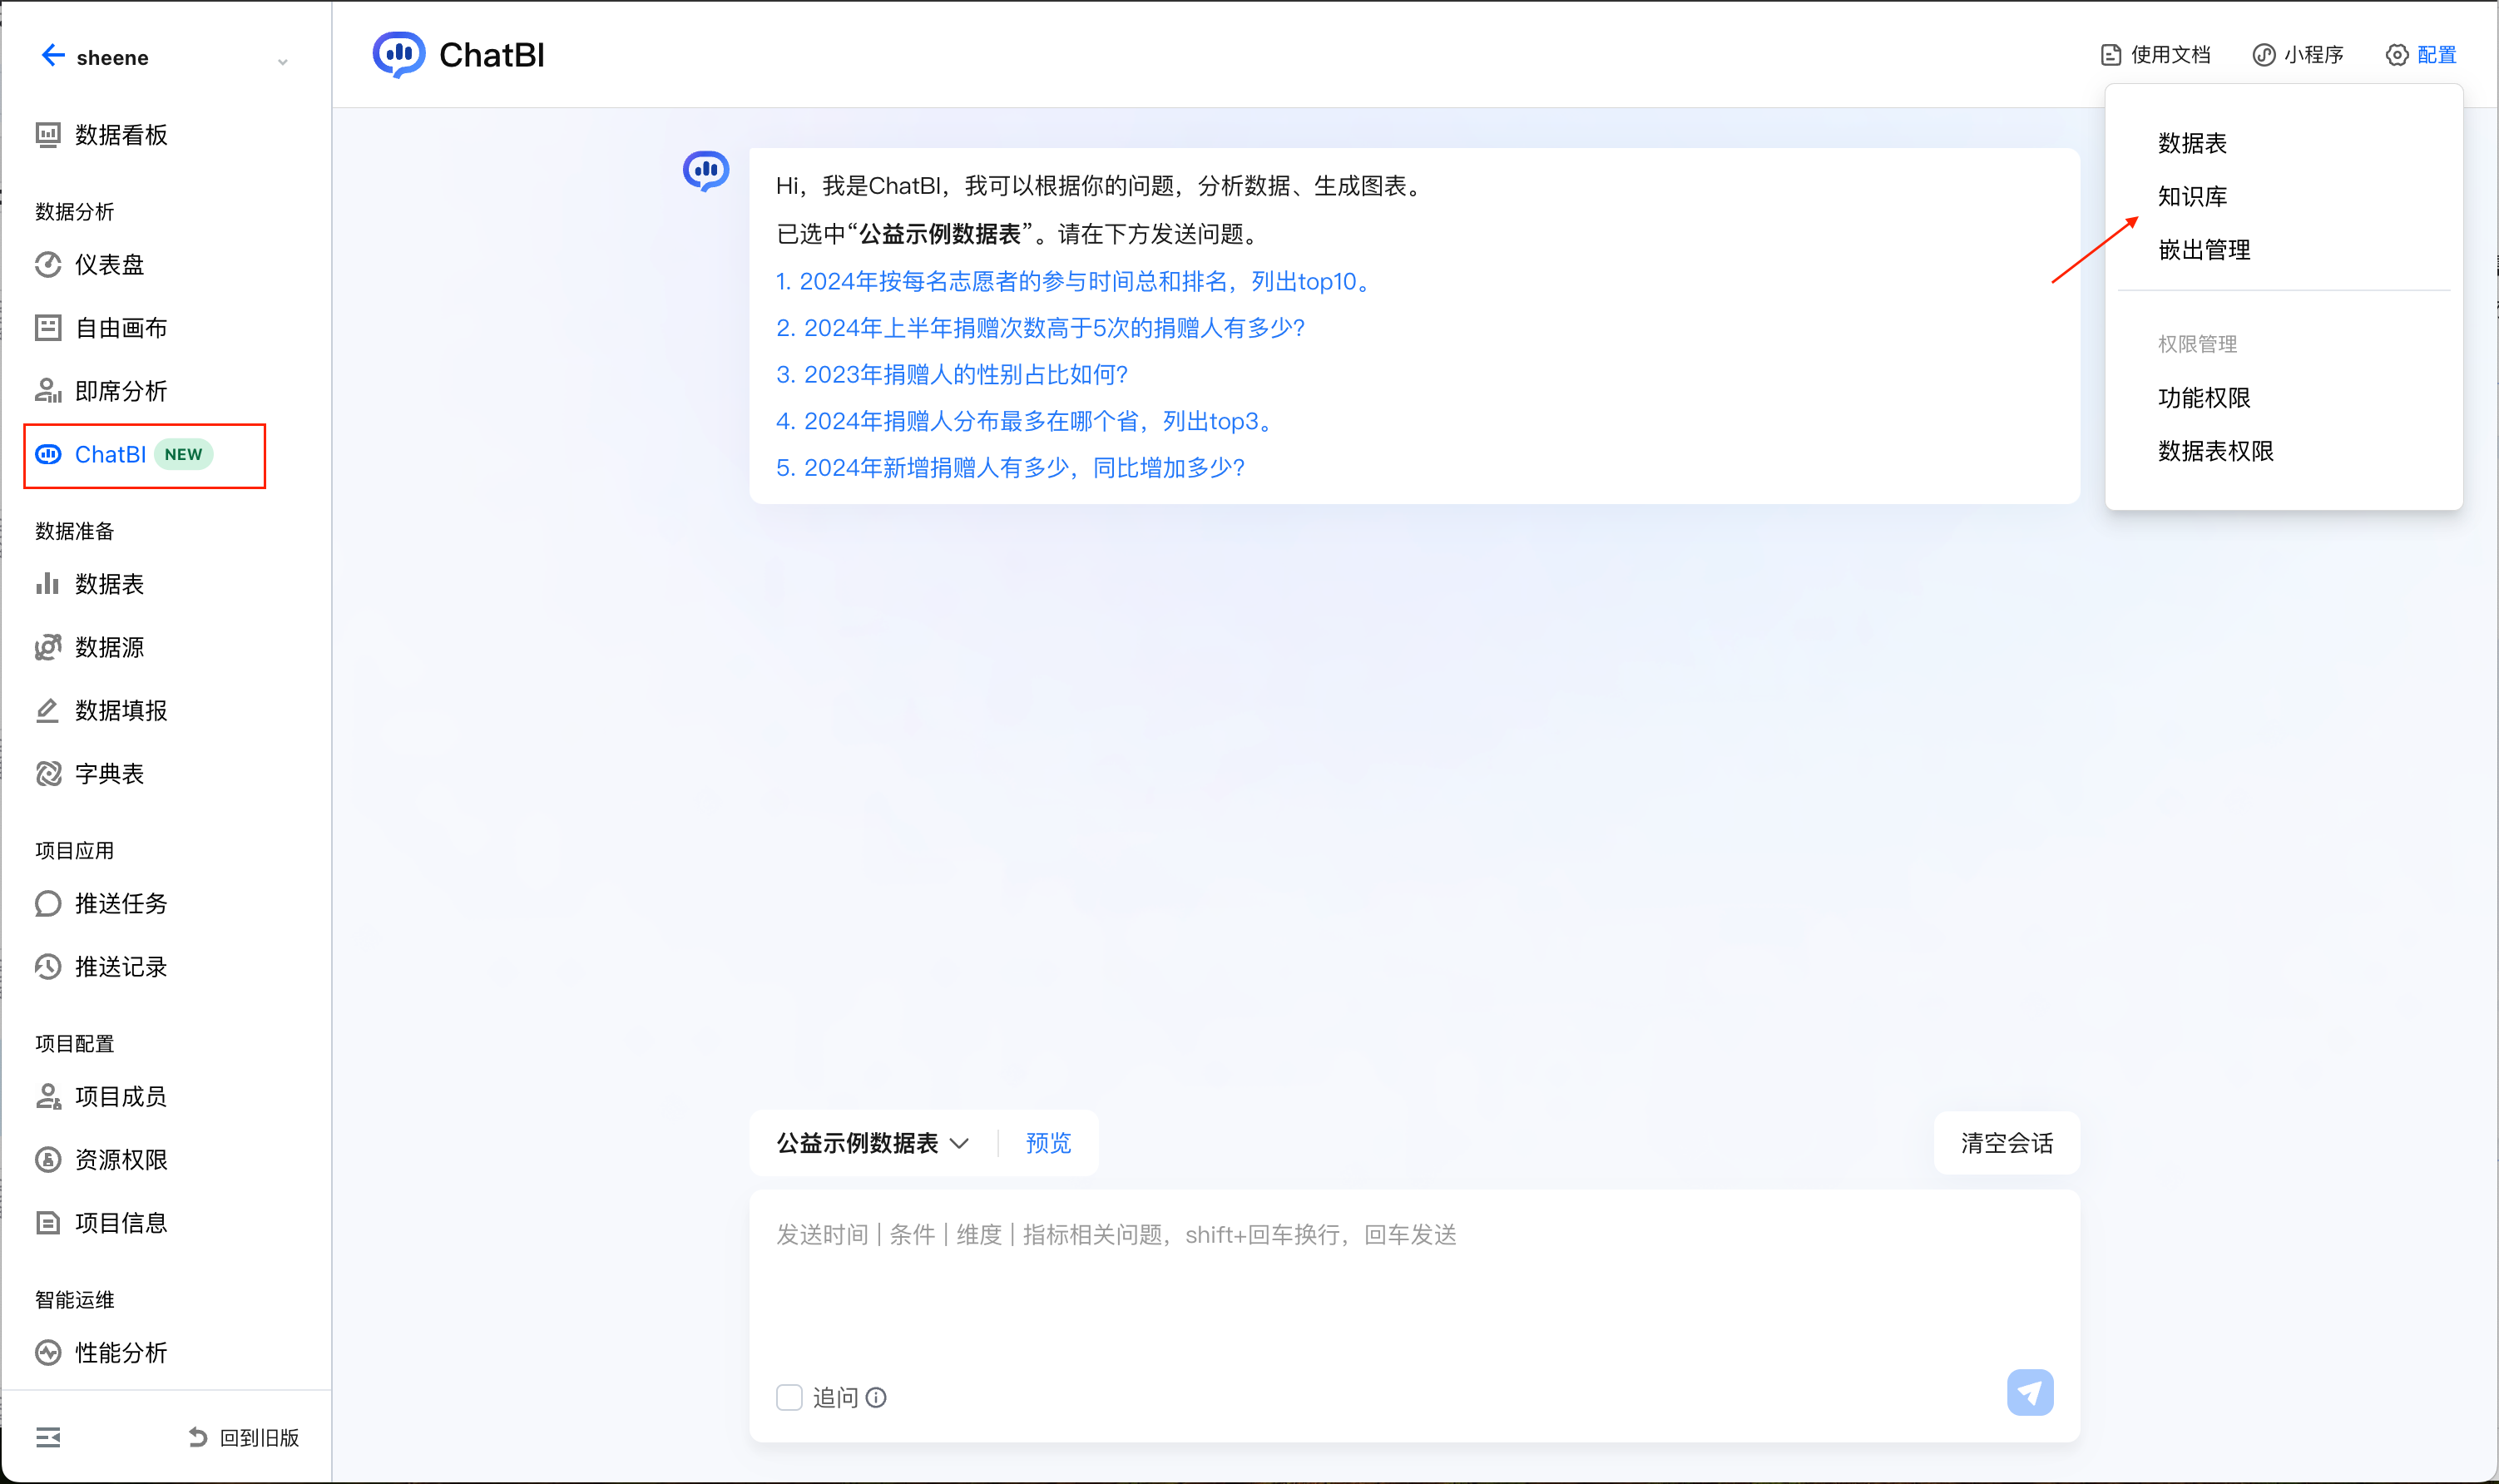
Task: Click NEW badge beside ChatBI
Action: click(x=184, y=455)
